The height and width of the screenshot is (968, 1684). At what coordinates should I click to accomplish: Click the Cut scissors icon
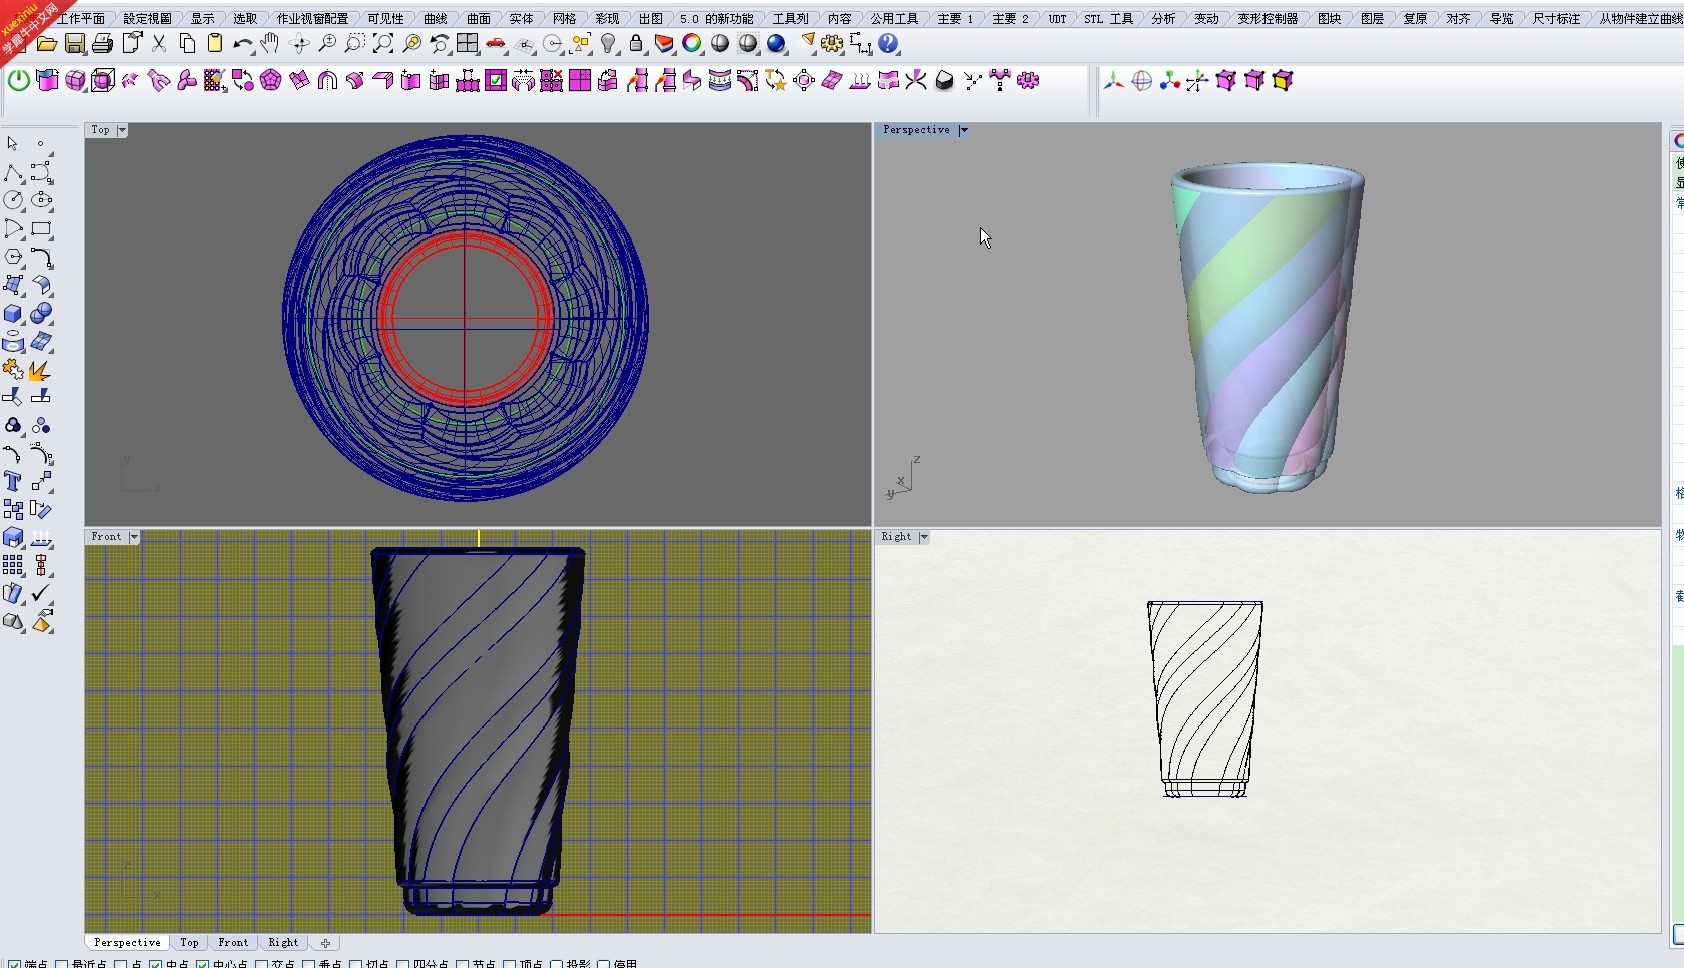[159, 44]
